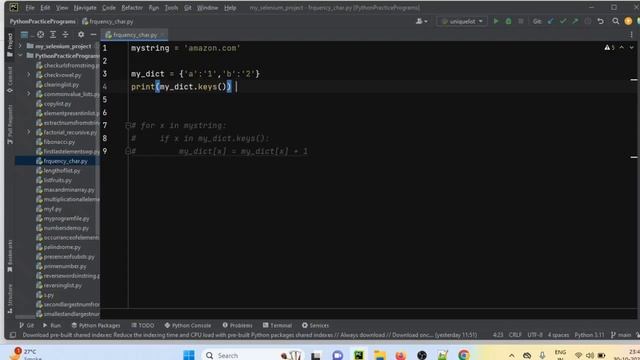The width and height of the screenshot is (640, 360).
Task: Expand the my_selenium_project folder
Action: click(20, 46)
